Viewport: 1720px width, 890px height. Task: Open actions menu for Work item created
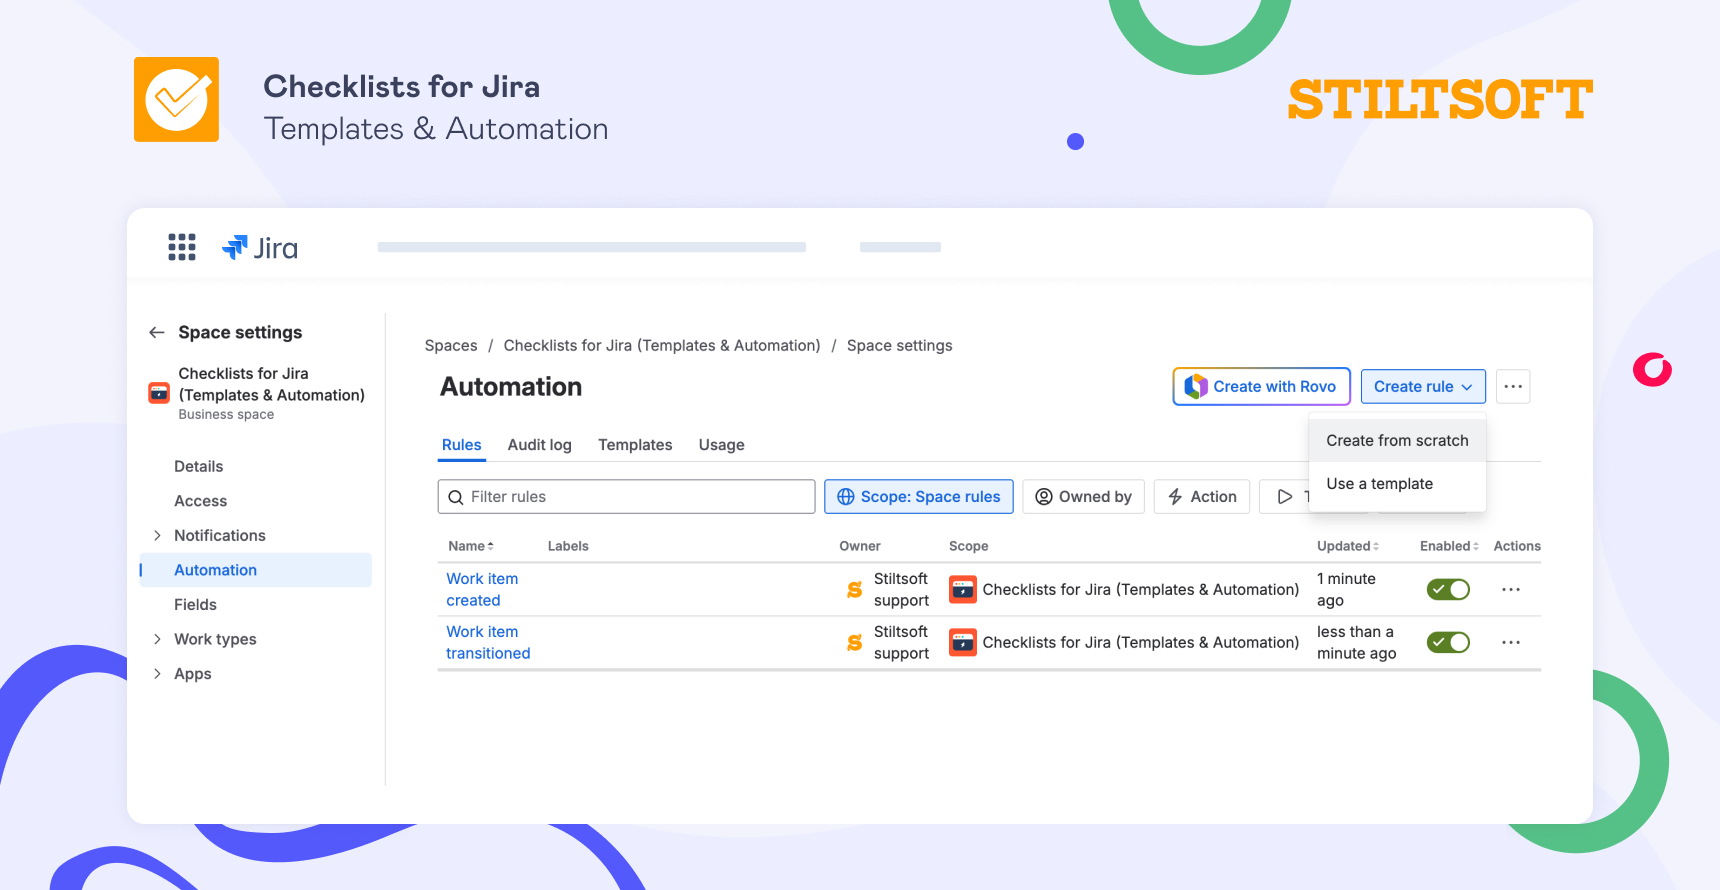[1511, 590]
